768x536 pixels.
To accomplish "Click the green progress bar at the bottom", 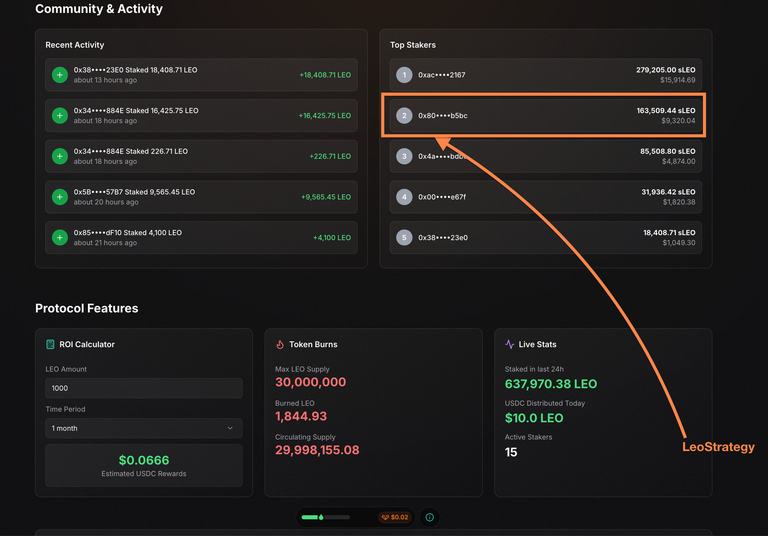I will (326, 517).
